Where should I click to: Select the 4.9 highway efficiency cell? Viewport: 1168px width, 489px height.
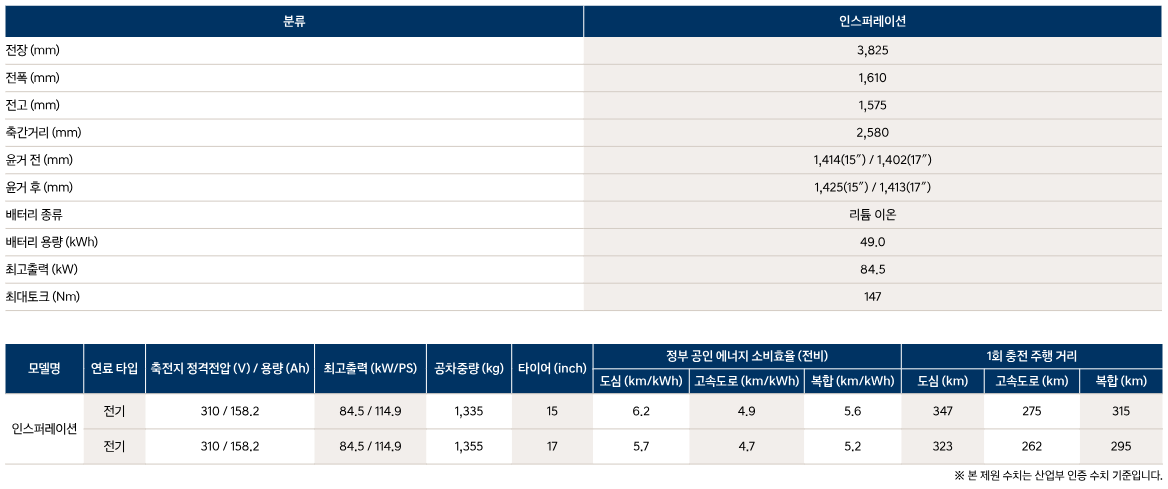point(746,411)
